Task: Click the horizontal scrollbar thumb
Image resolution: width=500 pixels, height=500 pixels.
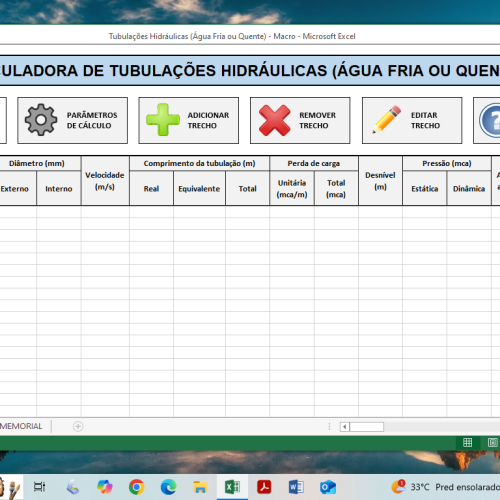Action: coord(366,427)
